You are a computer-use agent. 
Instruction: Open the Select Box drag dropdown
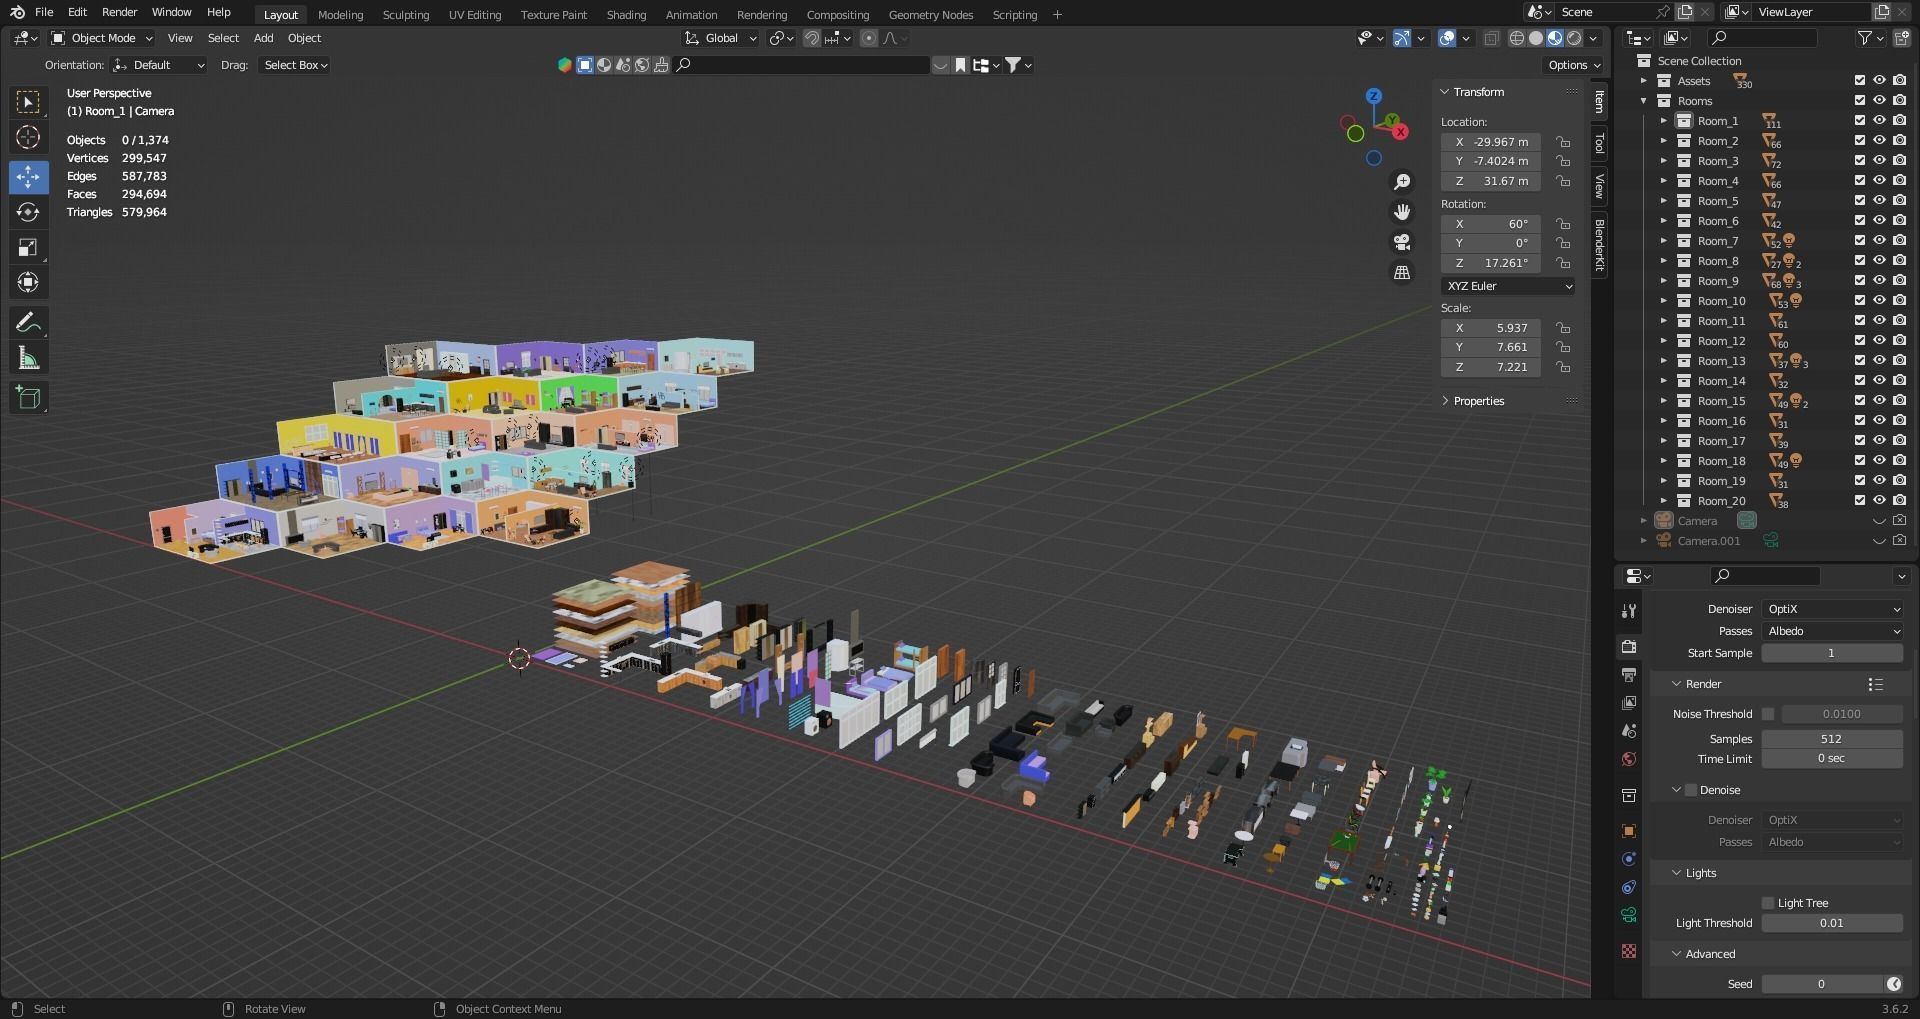tap(295, 65)
